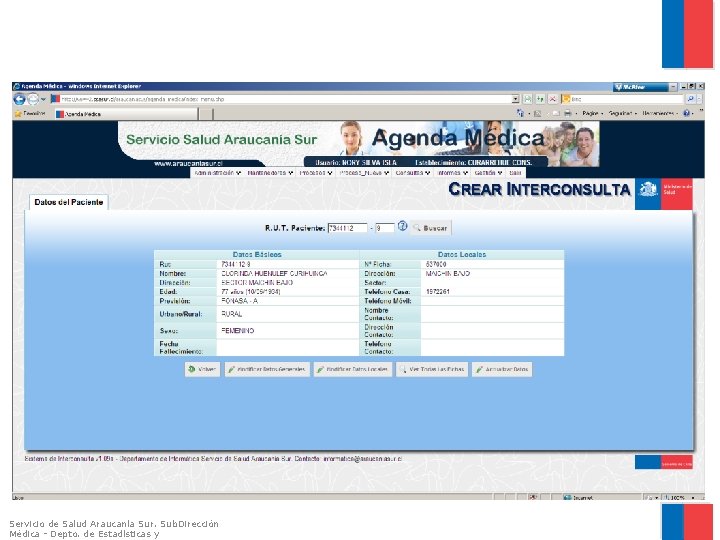Viewport: 720px width, 540px height.
Task: Open the Seguridad dropdown menu
Action: click(622, 113)
